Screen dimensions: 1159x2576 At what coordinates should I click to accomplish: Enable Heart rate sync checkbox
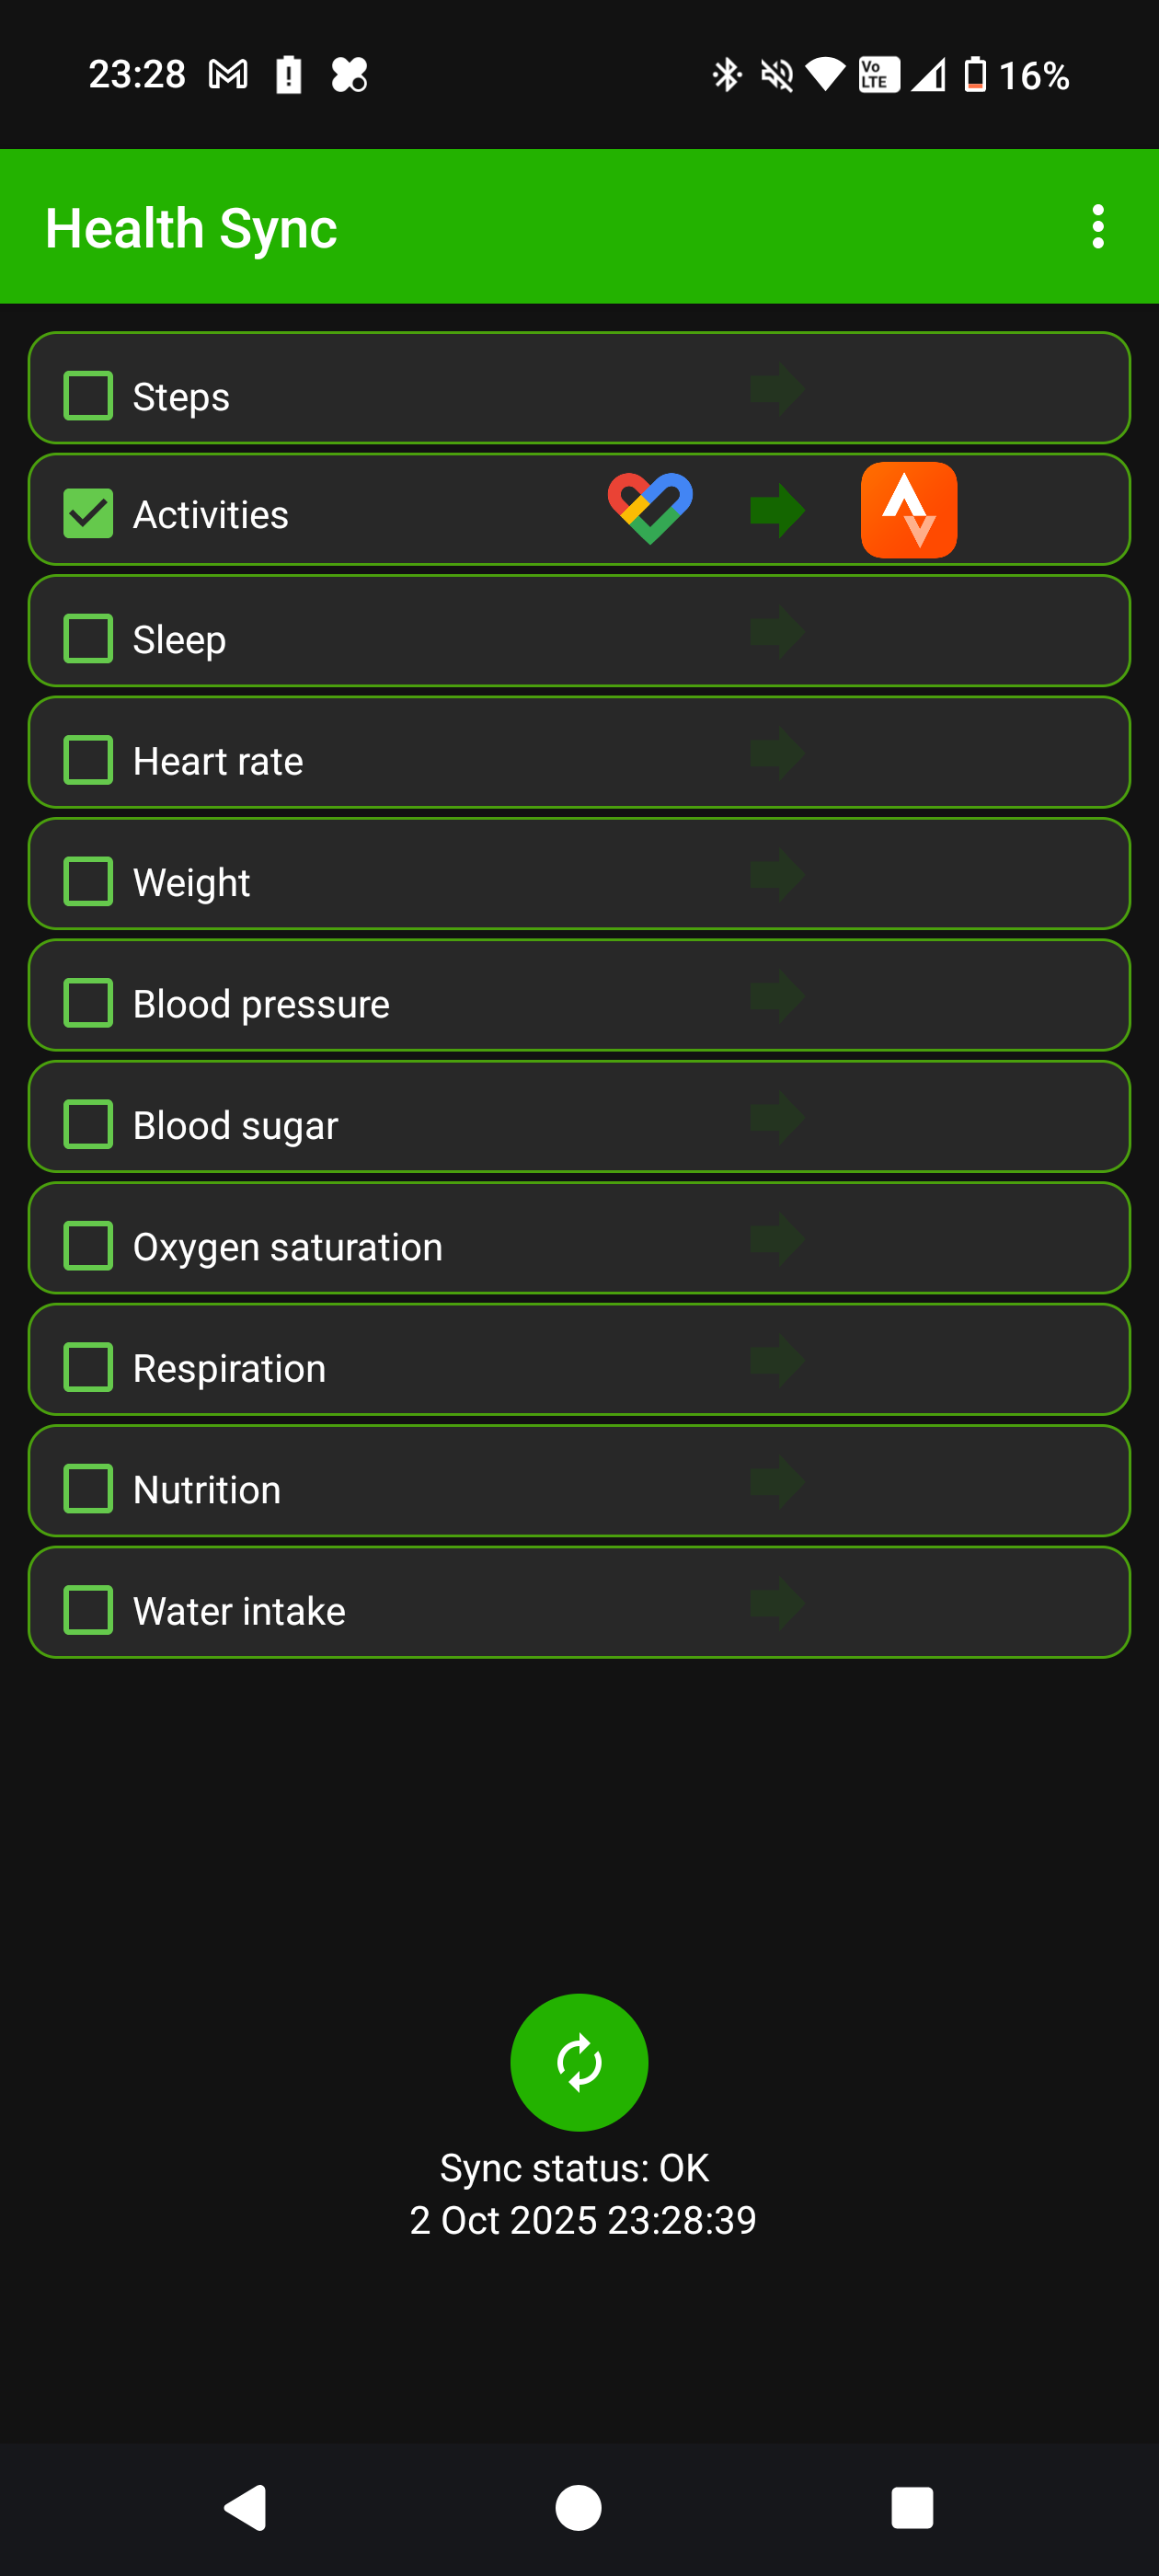pos(88,761)
